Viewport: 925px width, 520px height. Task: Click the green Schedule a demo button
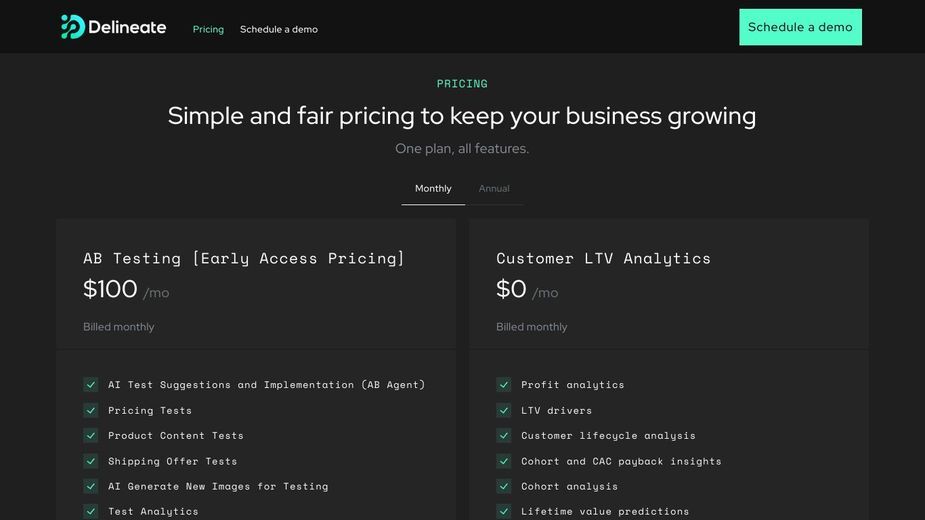(x=801, y=27)
